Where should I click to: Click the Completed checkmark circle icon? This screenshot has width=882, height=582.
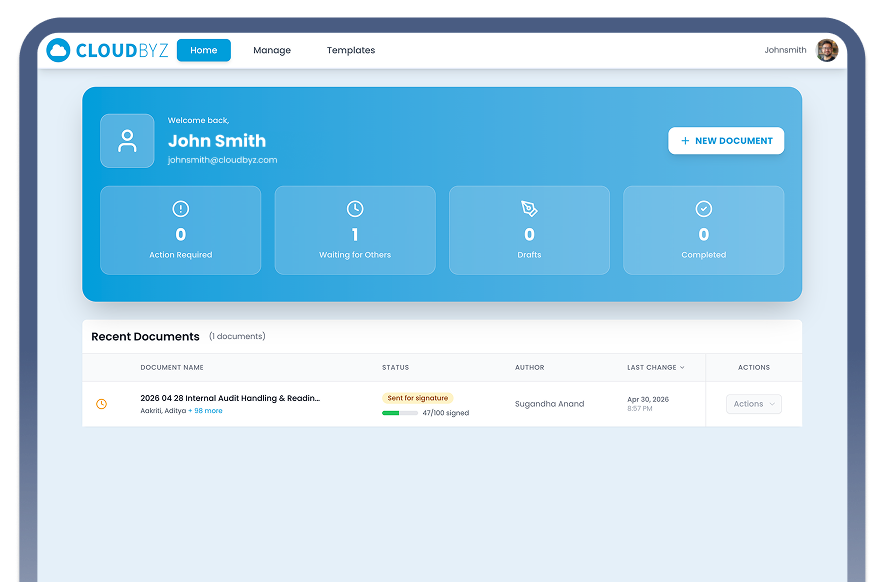pyautogui.click(x=704, y=209)
